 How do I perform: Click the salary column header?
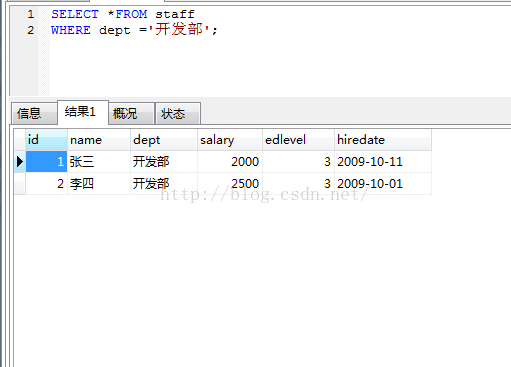(230, 140)
